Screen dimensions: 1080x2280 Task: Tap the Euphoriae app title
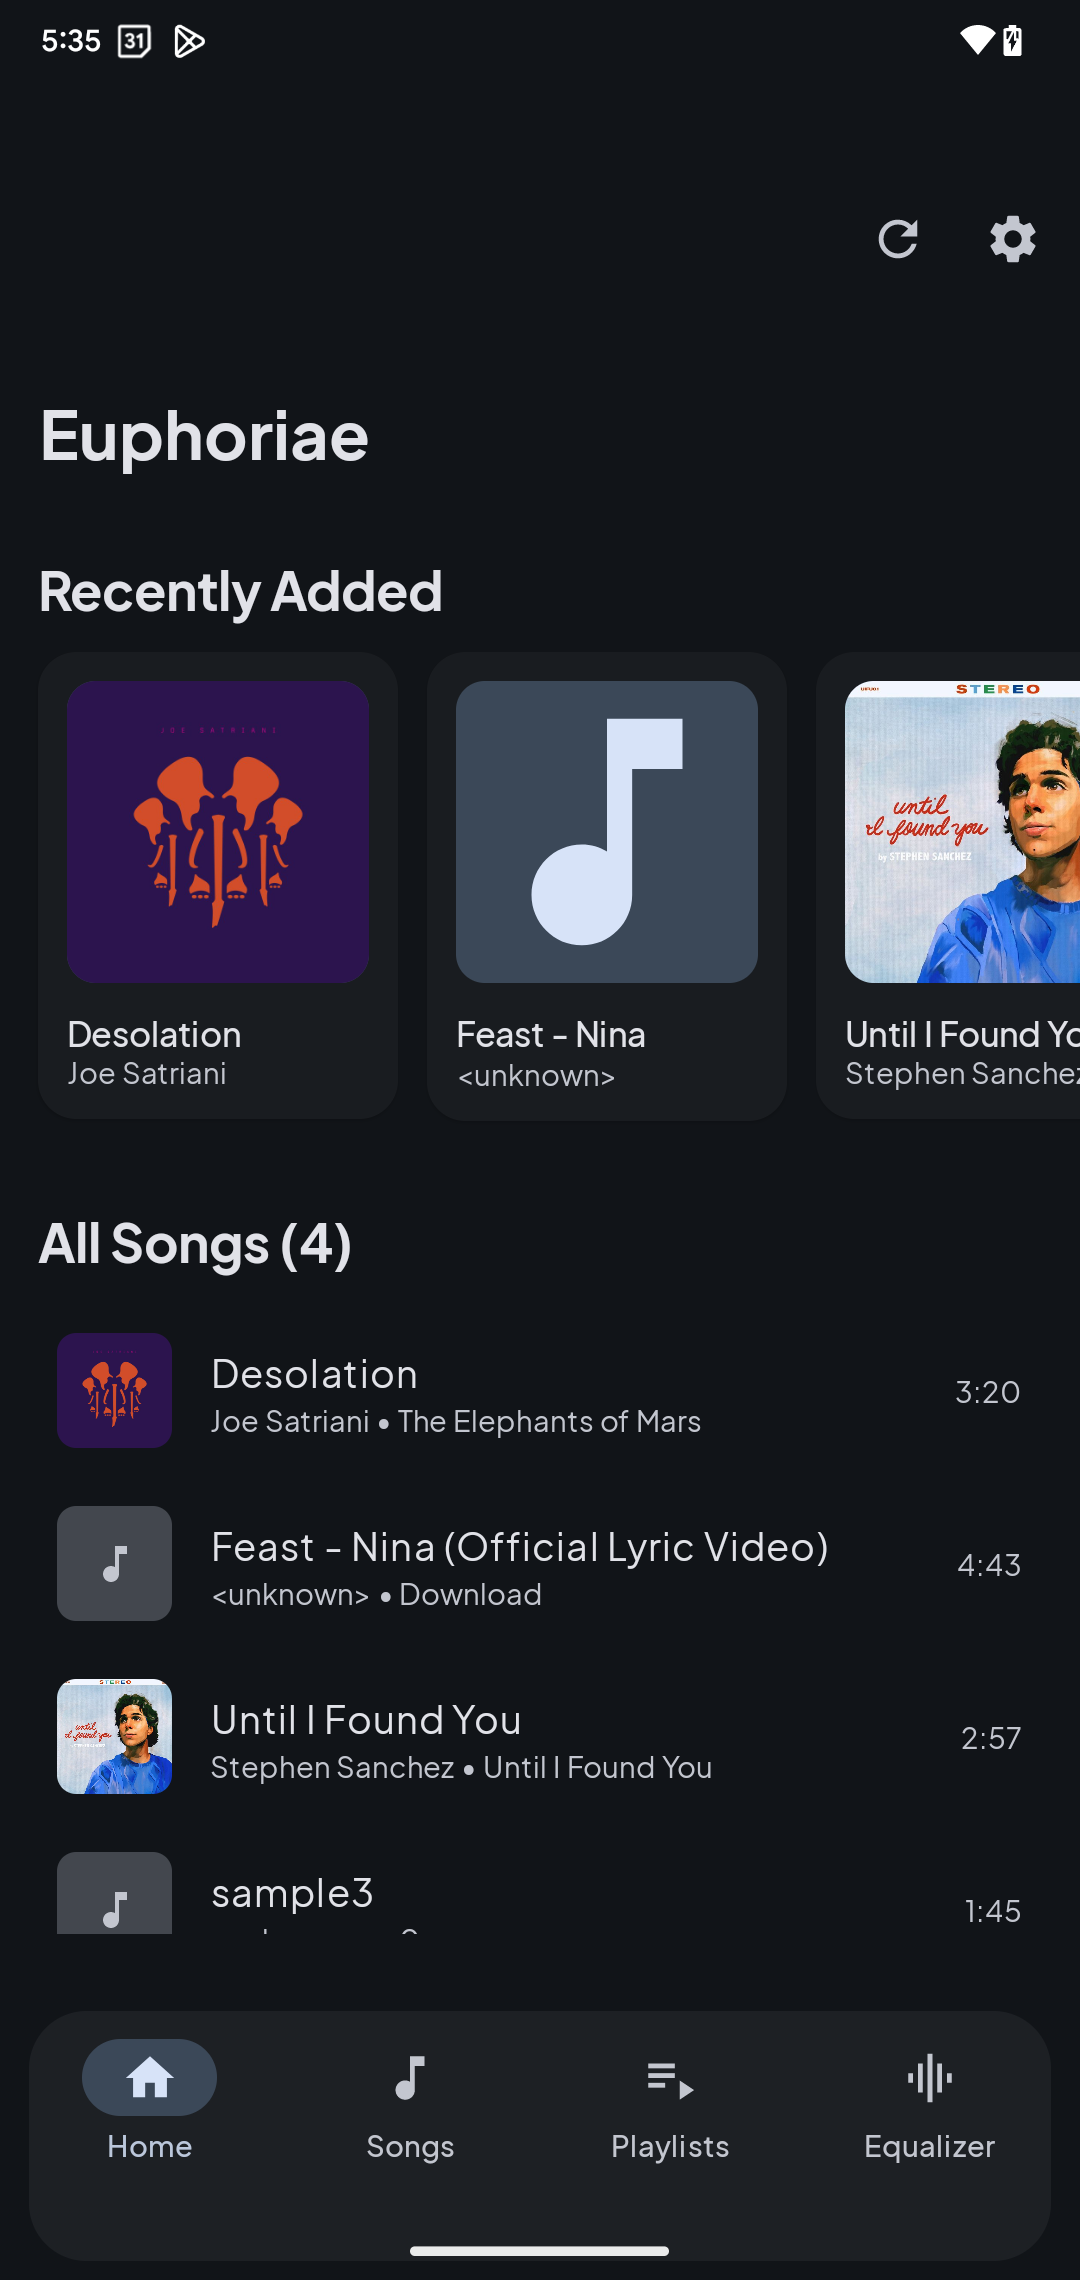point(205,437)
